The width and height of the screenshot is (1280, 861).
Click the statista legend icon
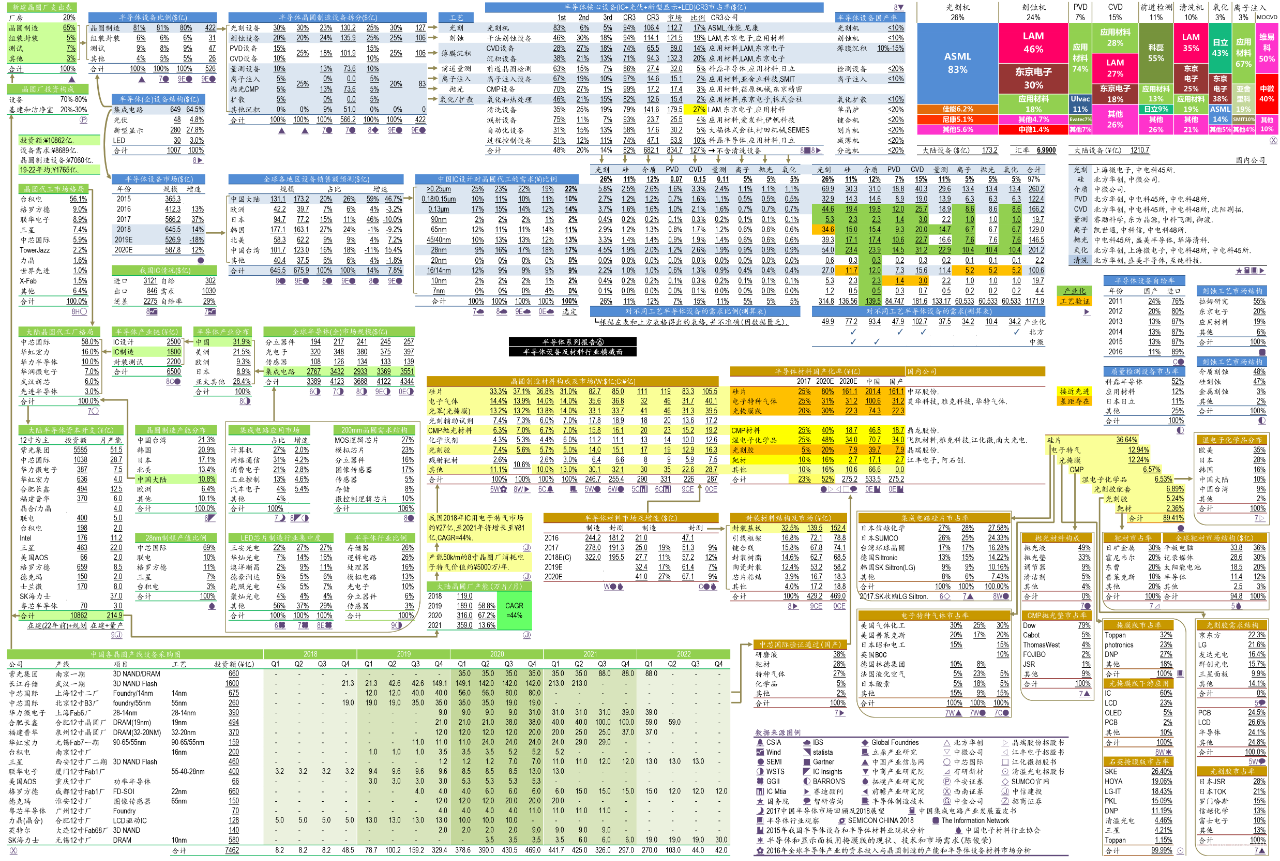pos(807,752)
